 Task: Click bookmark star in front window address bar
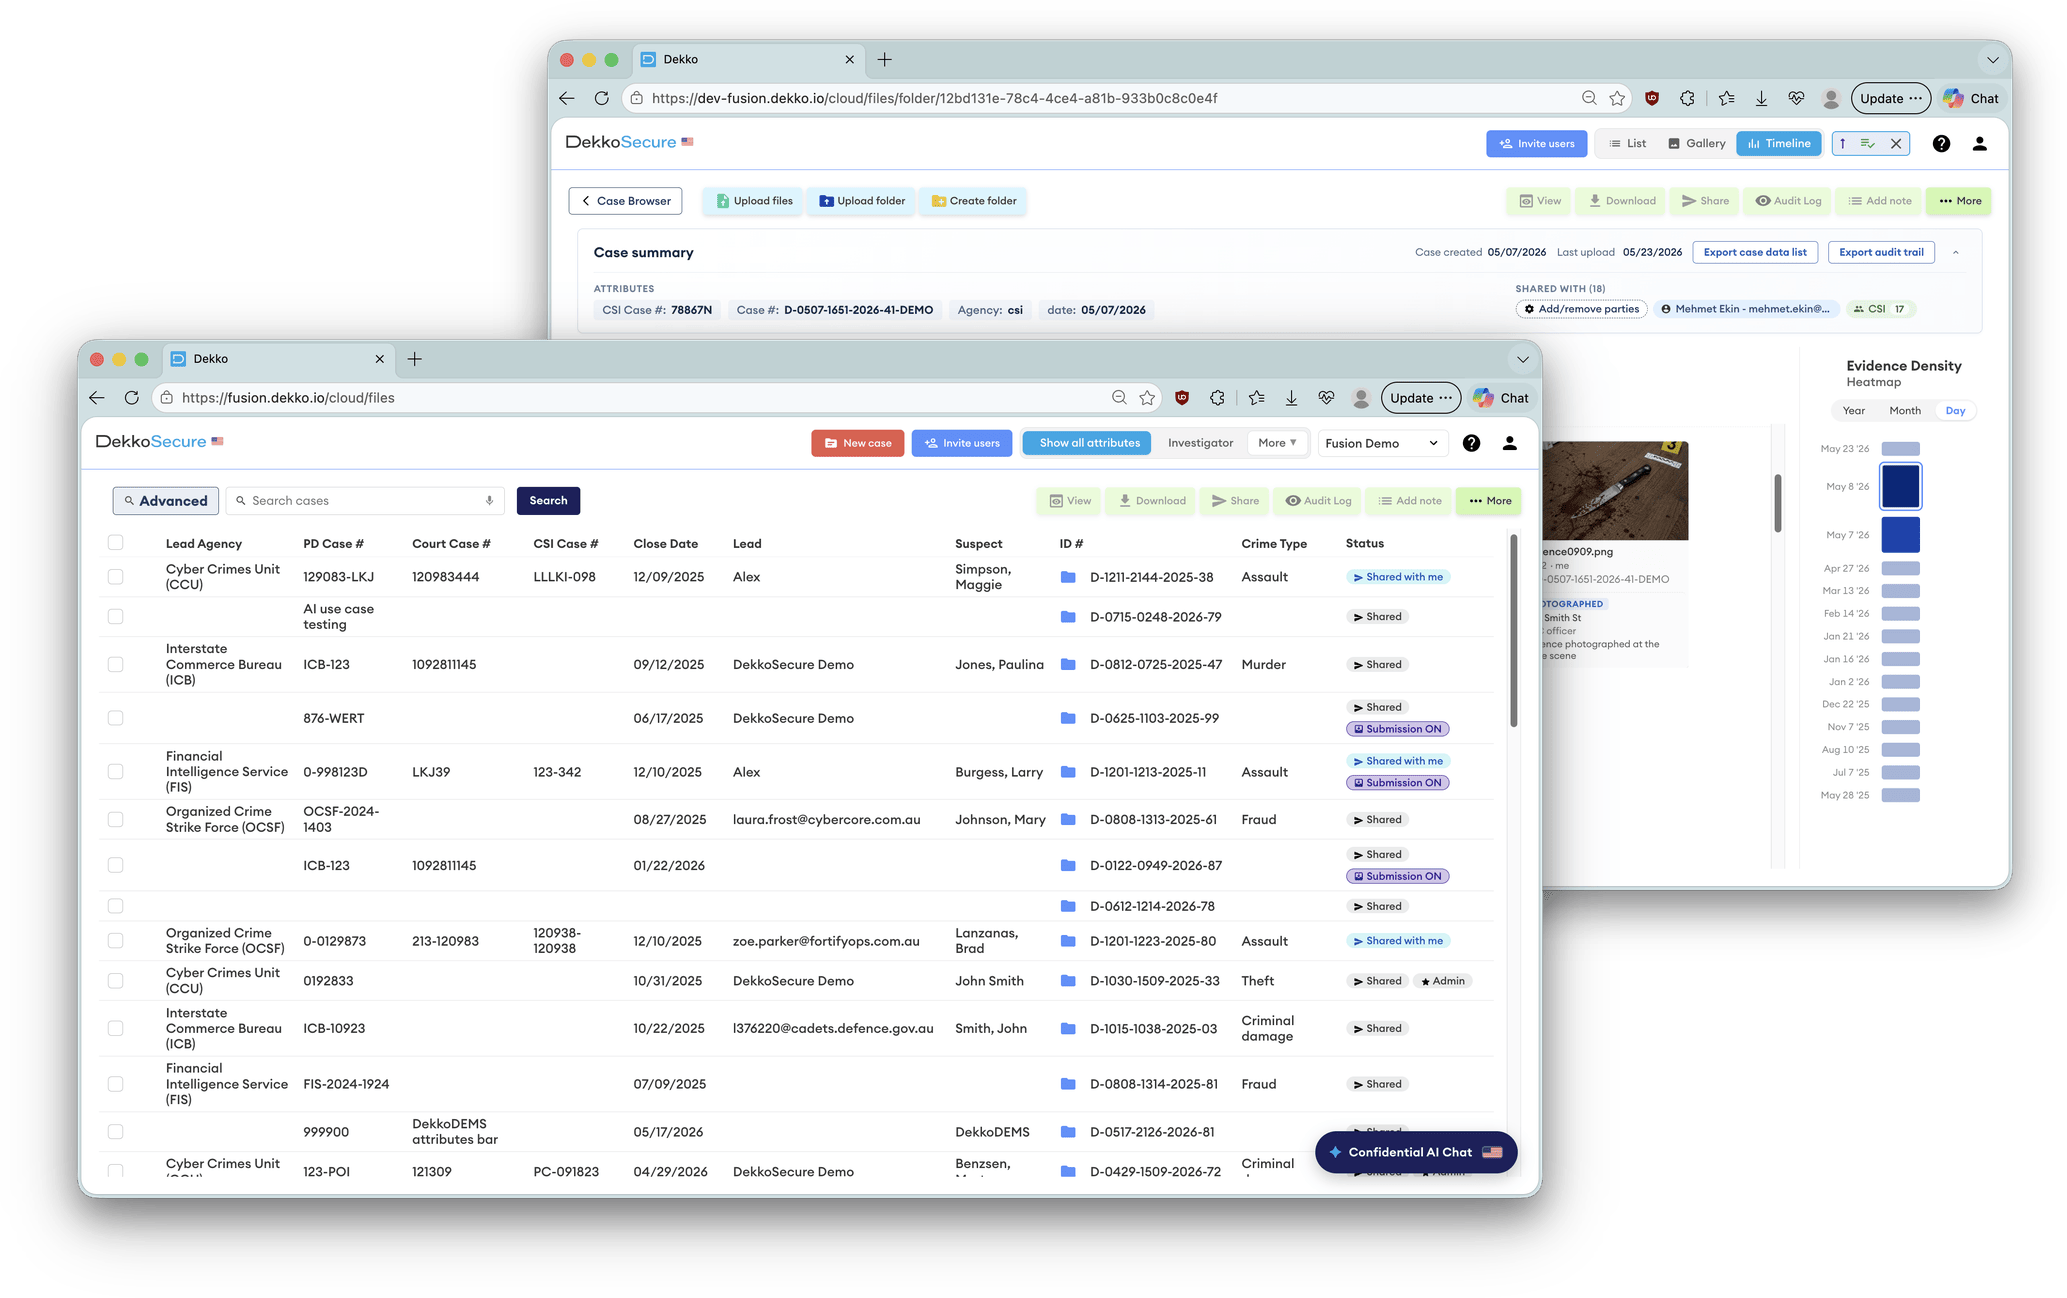click(x=1147, y=398)
